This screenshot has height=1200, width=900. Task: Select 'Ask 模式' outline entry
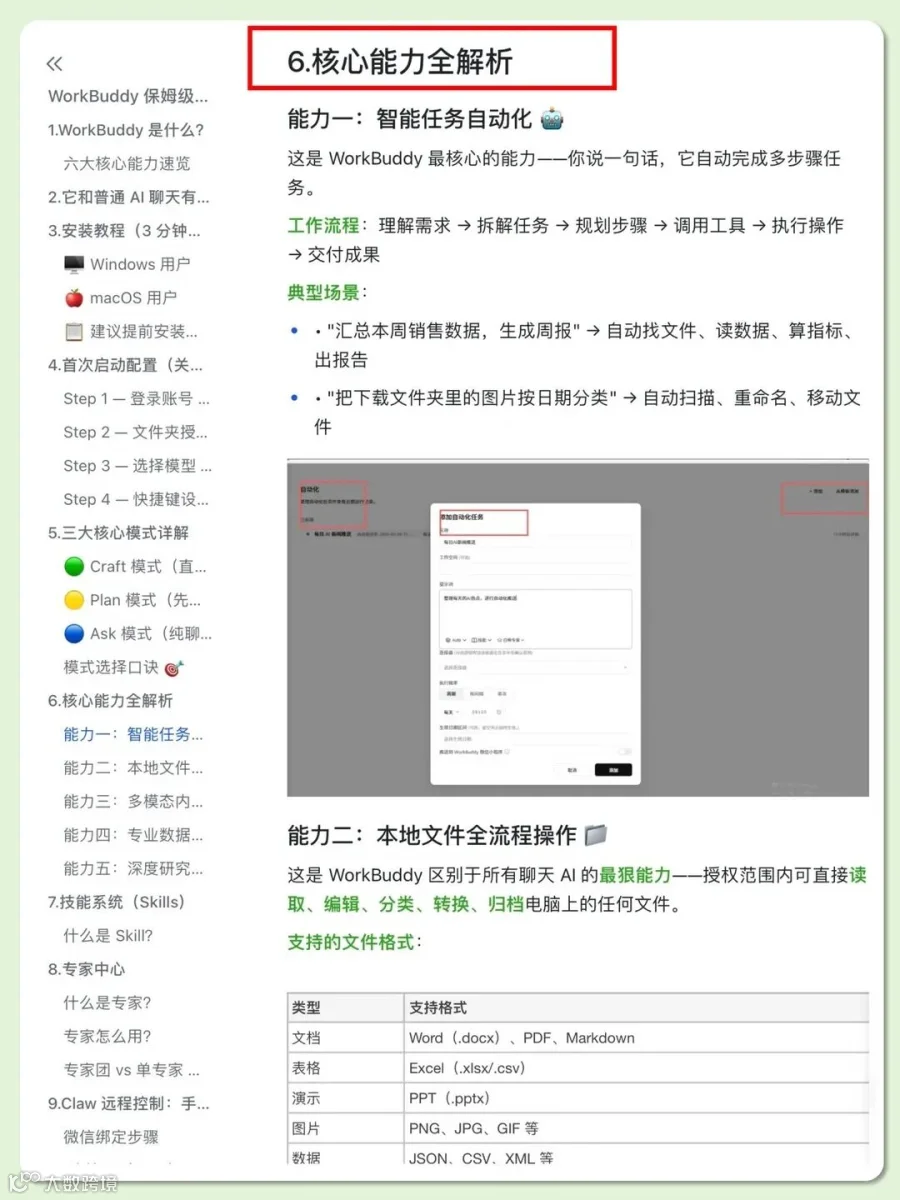pos(138,633)
